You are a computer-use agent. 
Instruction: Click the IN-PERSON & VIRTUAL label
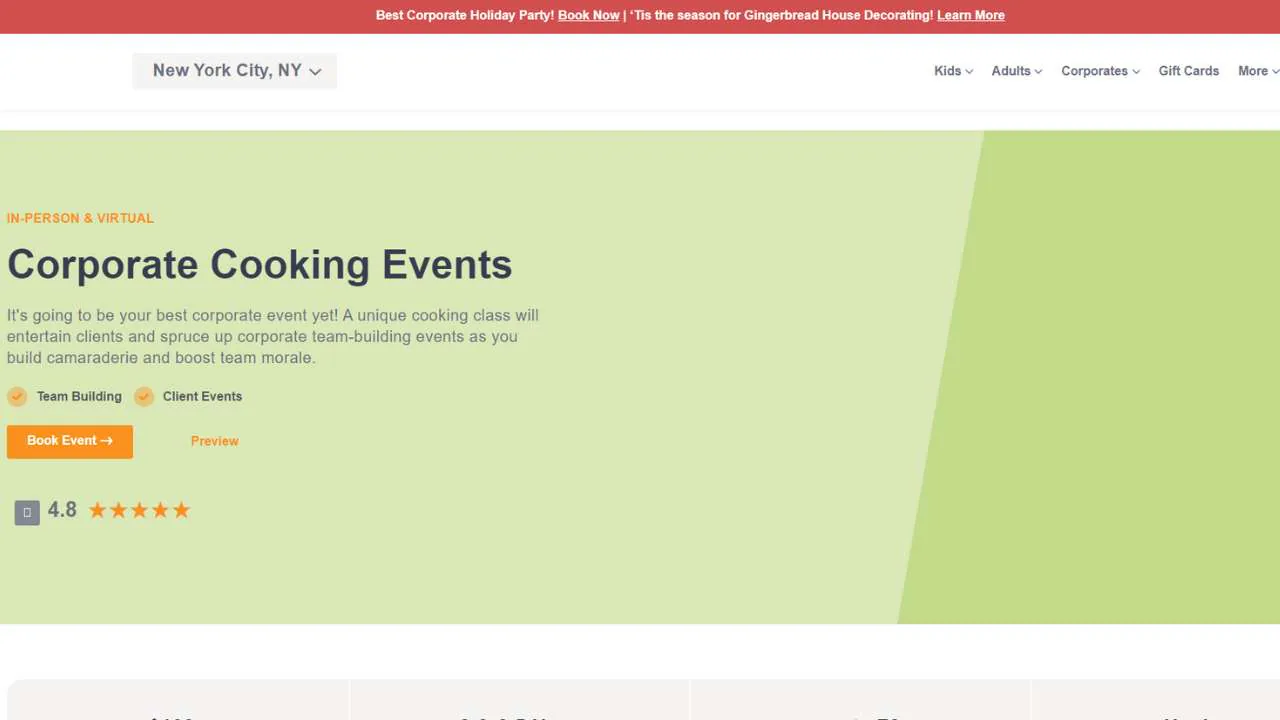(x=80, y=218)
